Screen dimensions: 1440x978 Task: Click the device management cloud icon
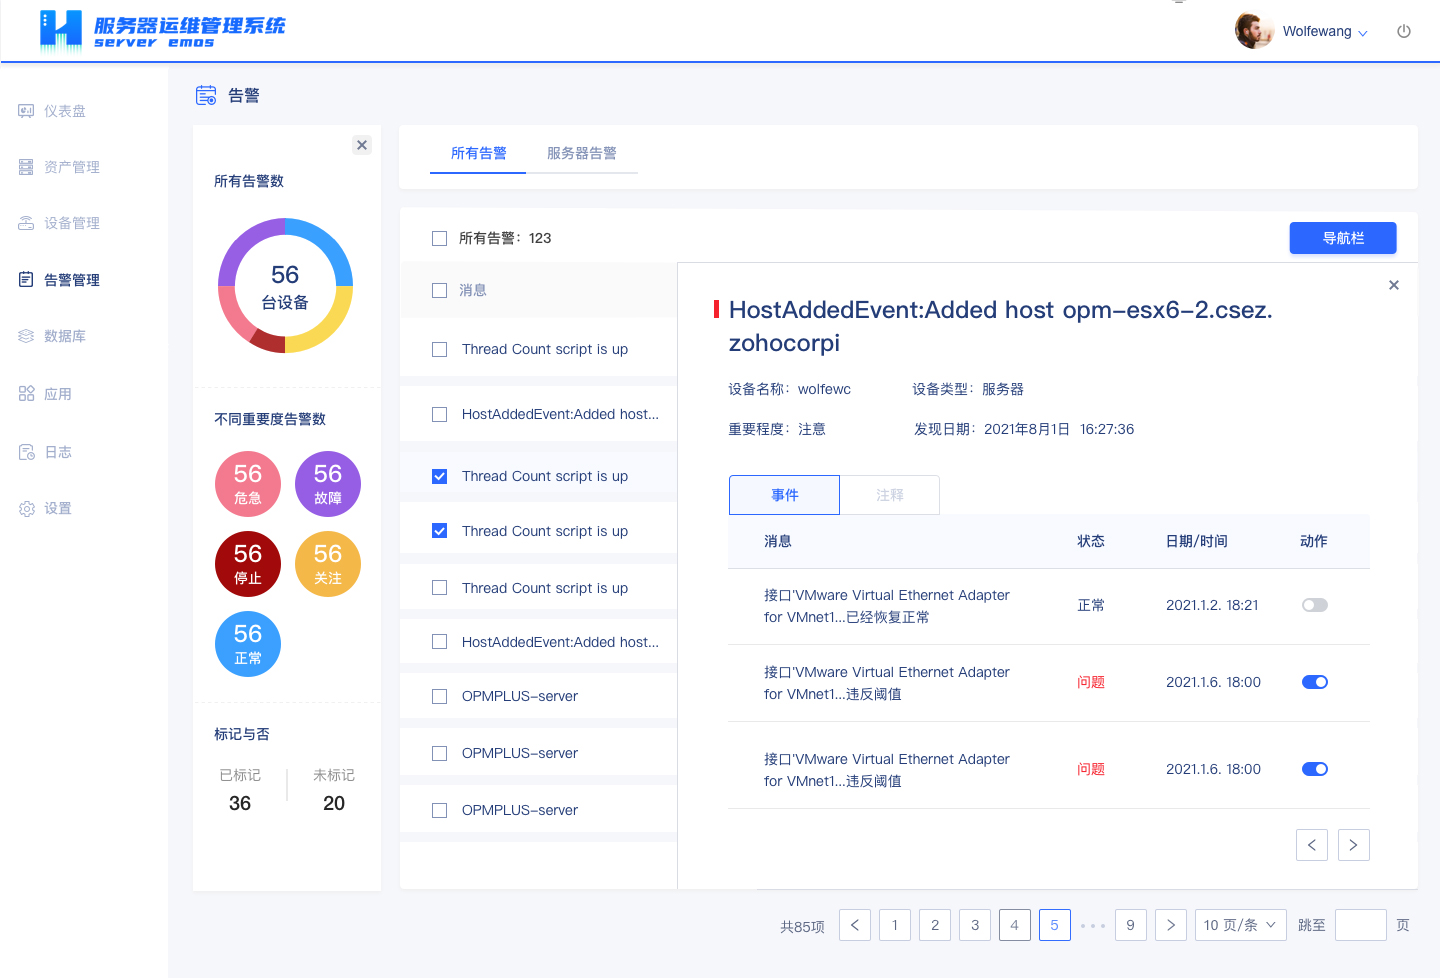26,223
